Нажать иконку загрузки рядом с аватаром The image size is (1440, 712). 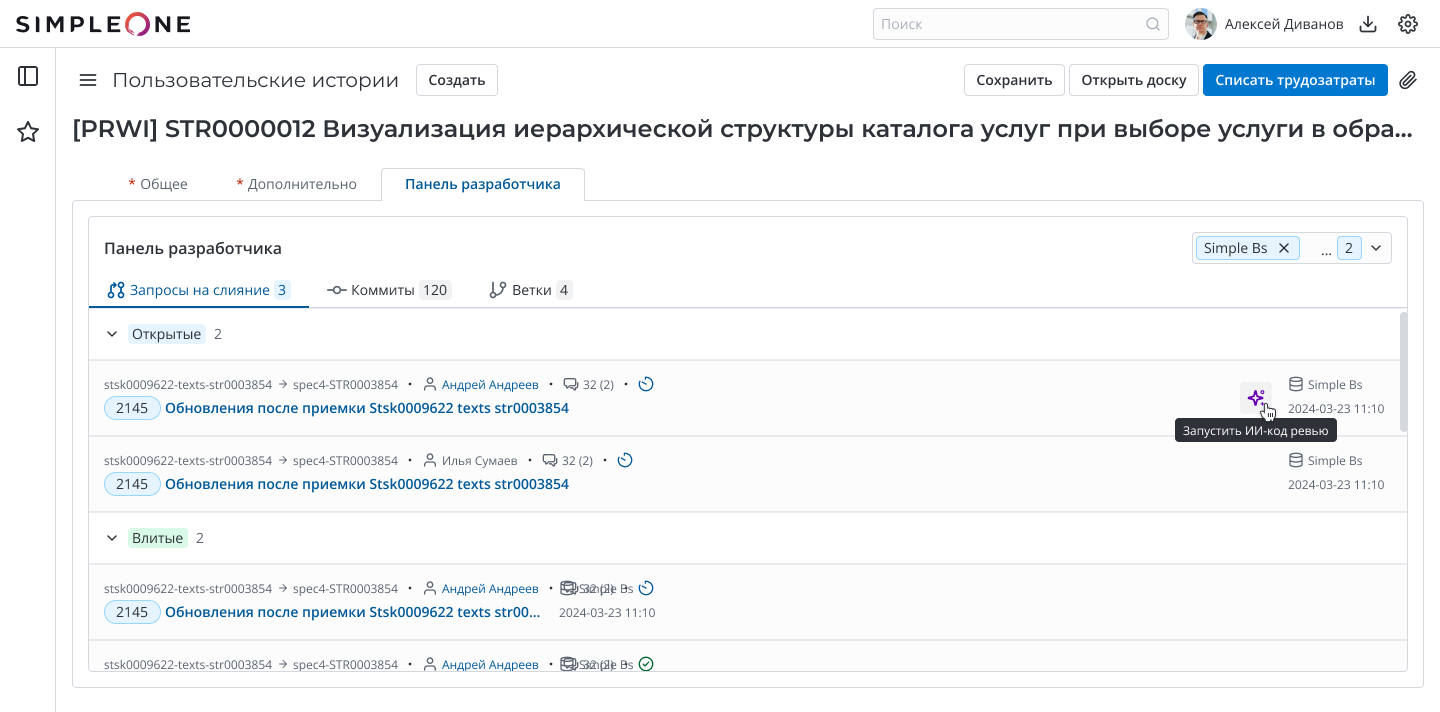[x=1367, y=23]
